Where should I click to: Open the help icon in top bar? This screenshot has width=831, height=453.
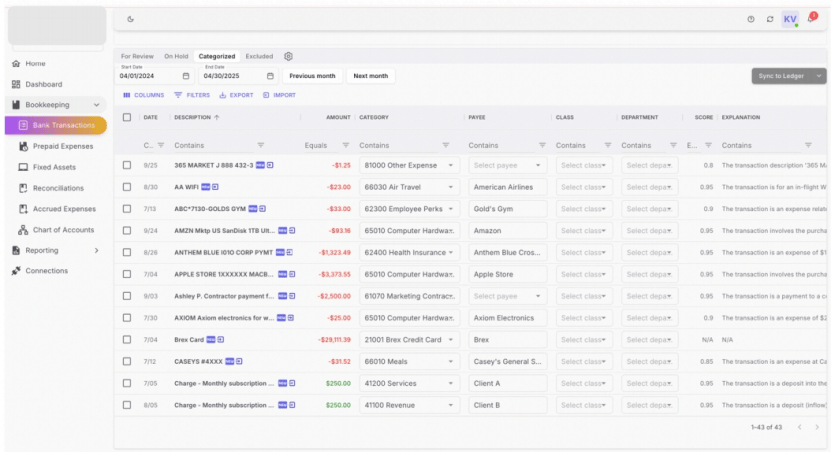pyautogui.click(x=750, y=19)
